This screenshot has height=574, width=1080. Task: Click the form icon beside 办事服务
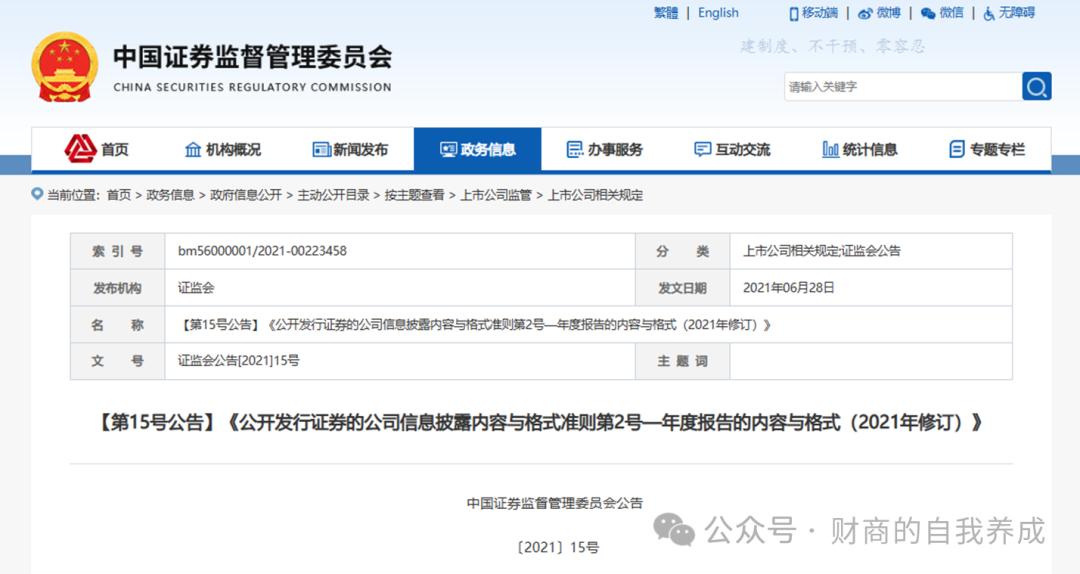click(574, 150)
